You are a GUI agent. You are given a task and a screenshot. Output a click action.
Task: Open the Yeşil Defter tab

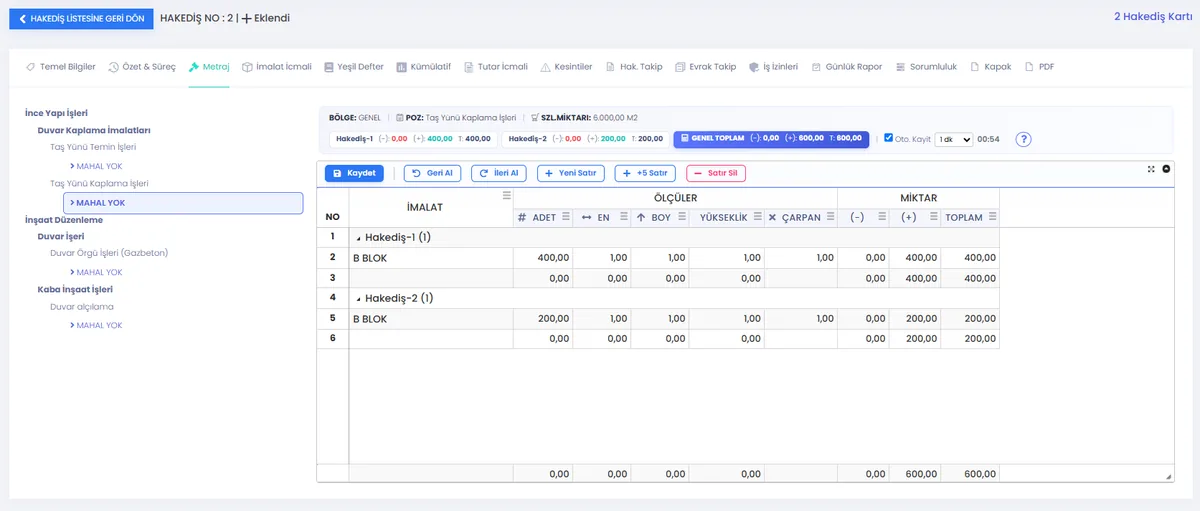click(353, 67)
